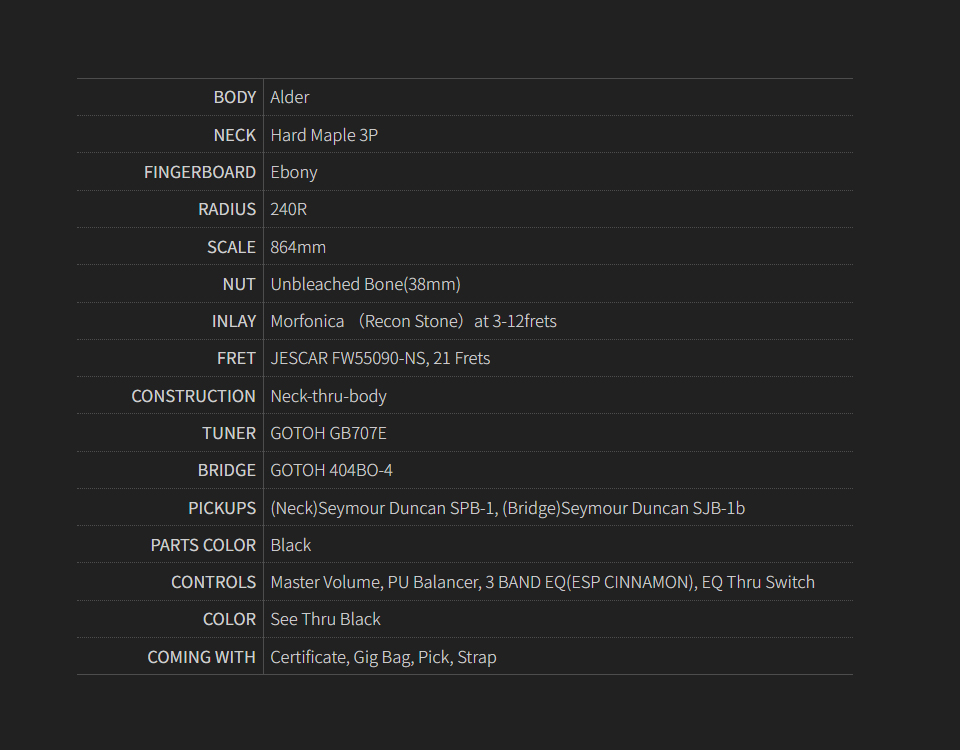960x750 pixels.
Task: Click the COMING WITH row label
Action: tap(201, 657)
